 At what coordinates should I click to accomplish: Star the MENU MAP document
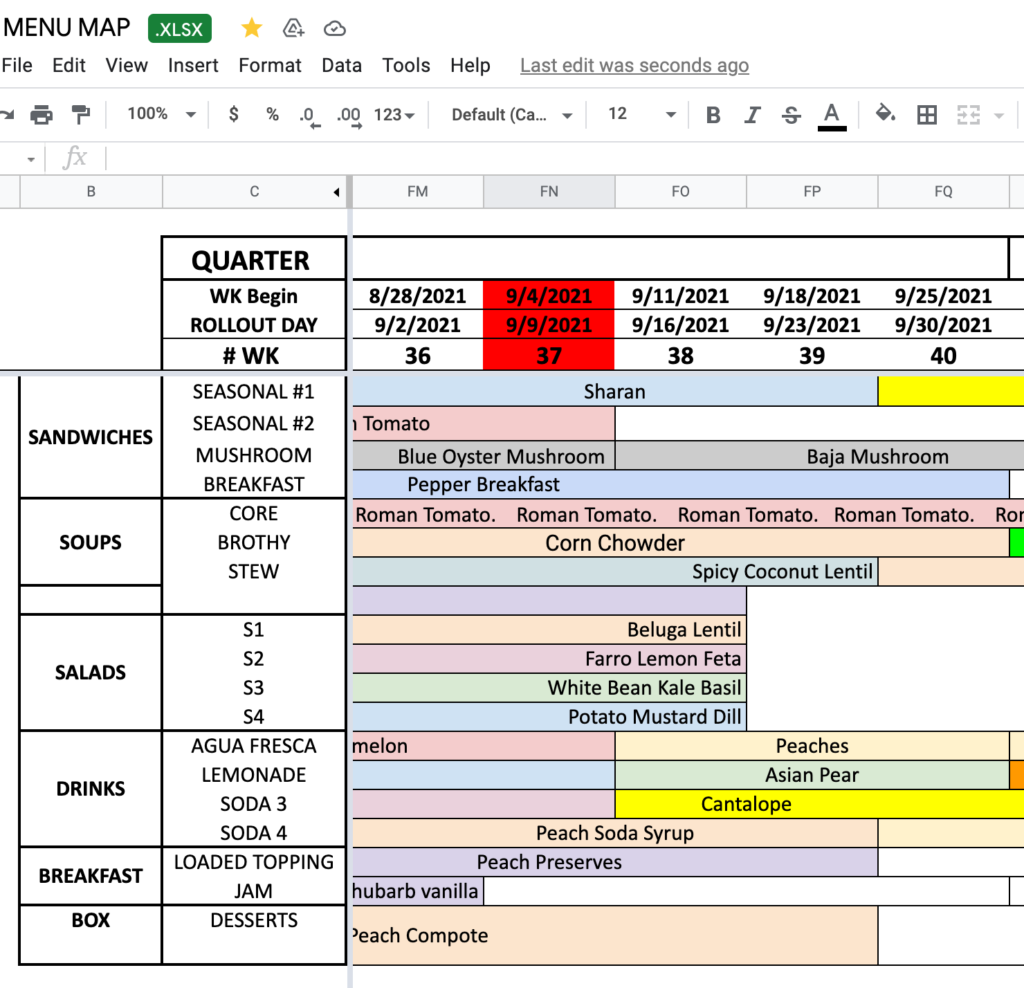[x=251, y=28]
